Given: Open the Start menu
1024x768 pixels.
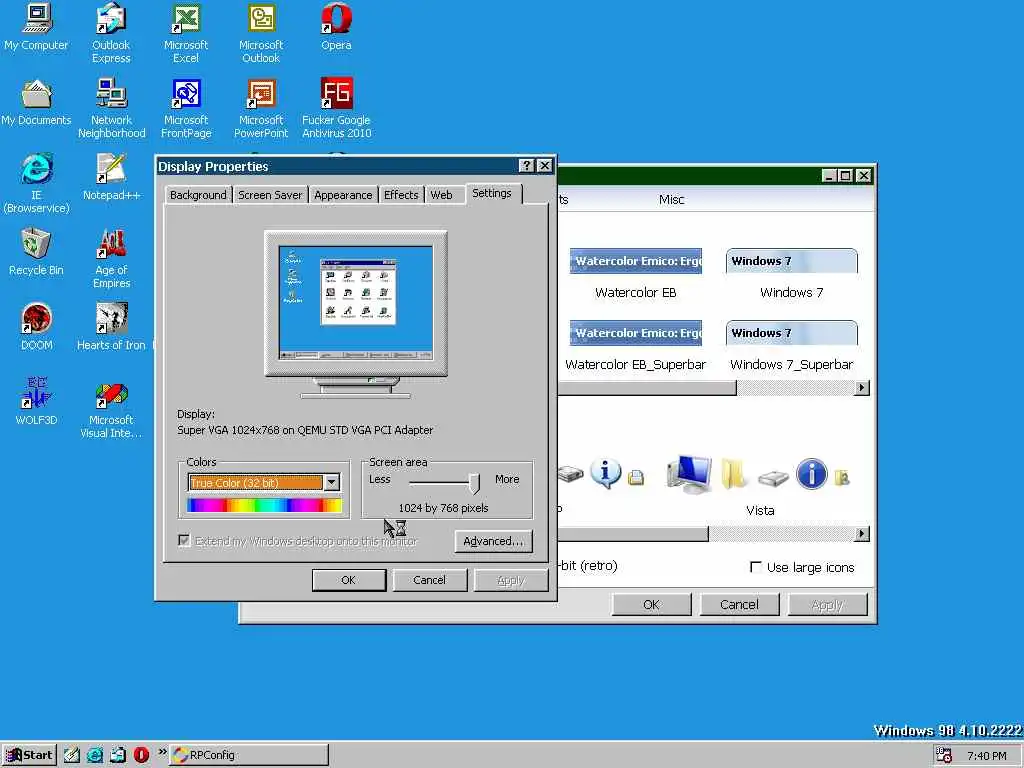Looking at the screenshot, I should [29, 755].
